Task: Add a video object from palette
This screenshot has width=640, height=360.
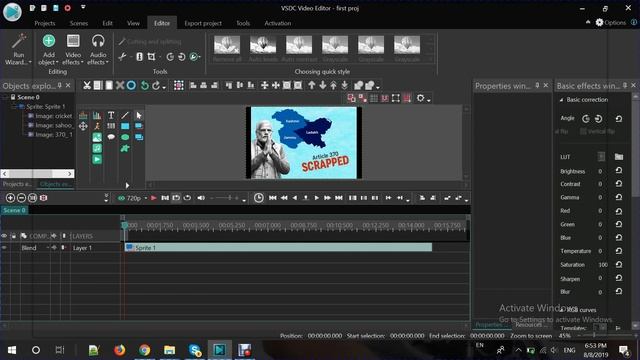Action: tap(97, 159)
